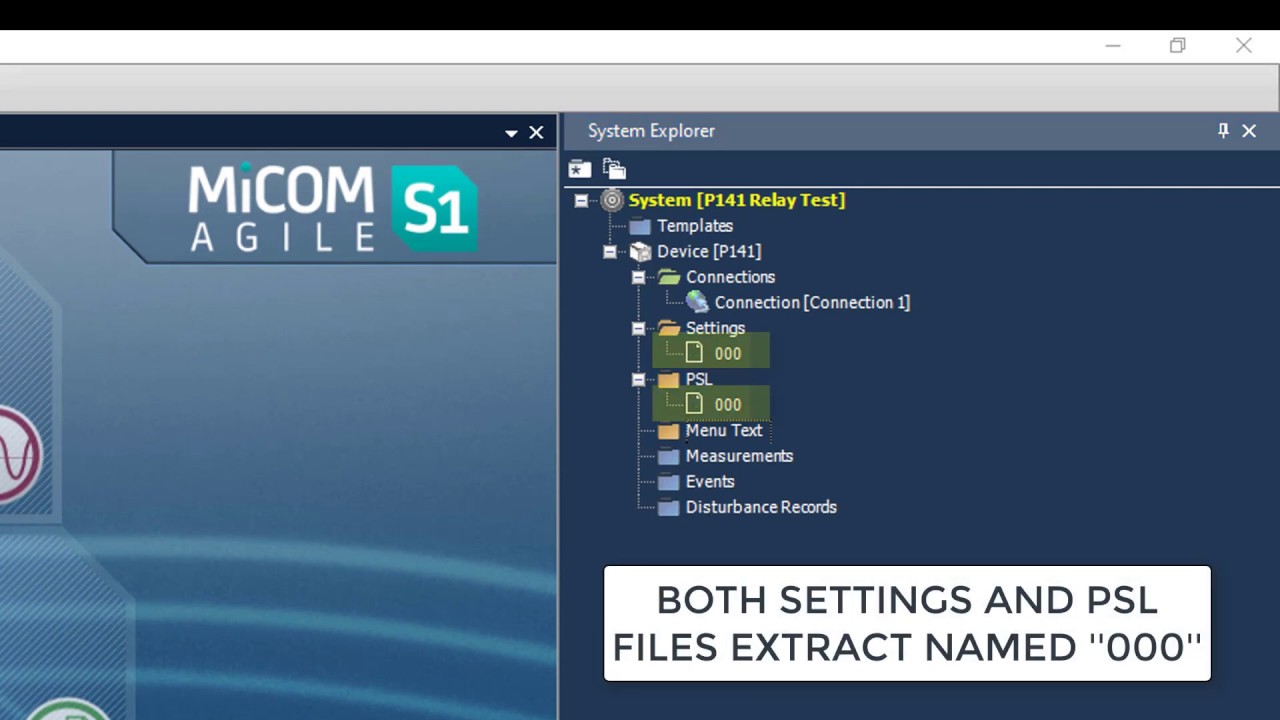Select the 000 file label under Settings
Image resolution: width=1280 pixels, height=720 pixels.
(728, 354)
